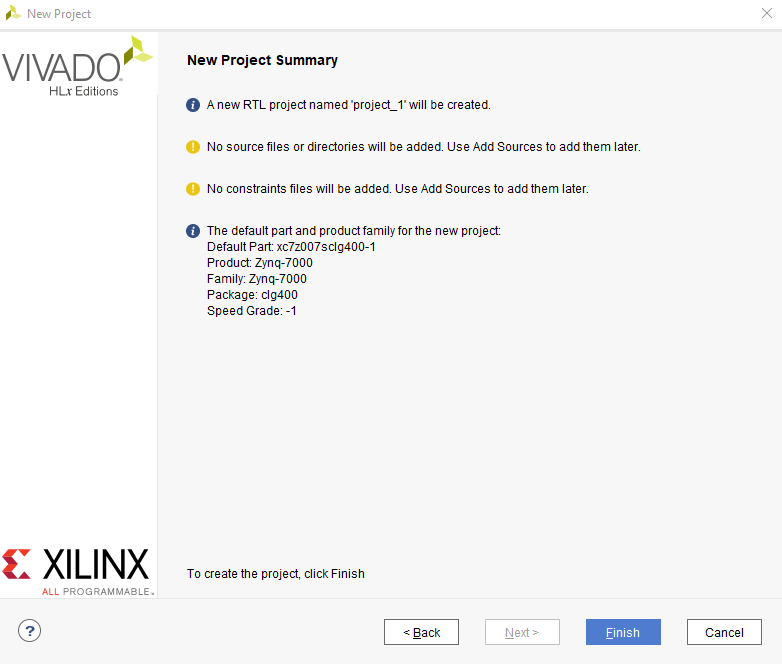Click the Default Part xc7z007sclg400-1 text
782x664 pixels.
(291, 247)
